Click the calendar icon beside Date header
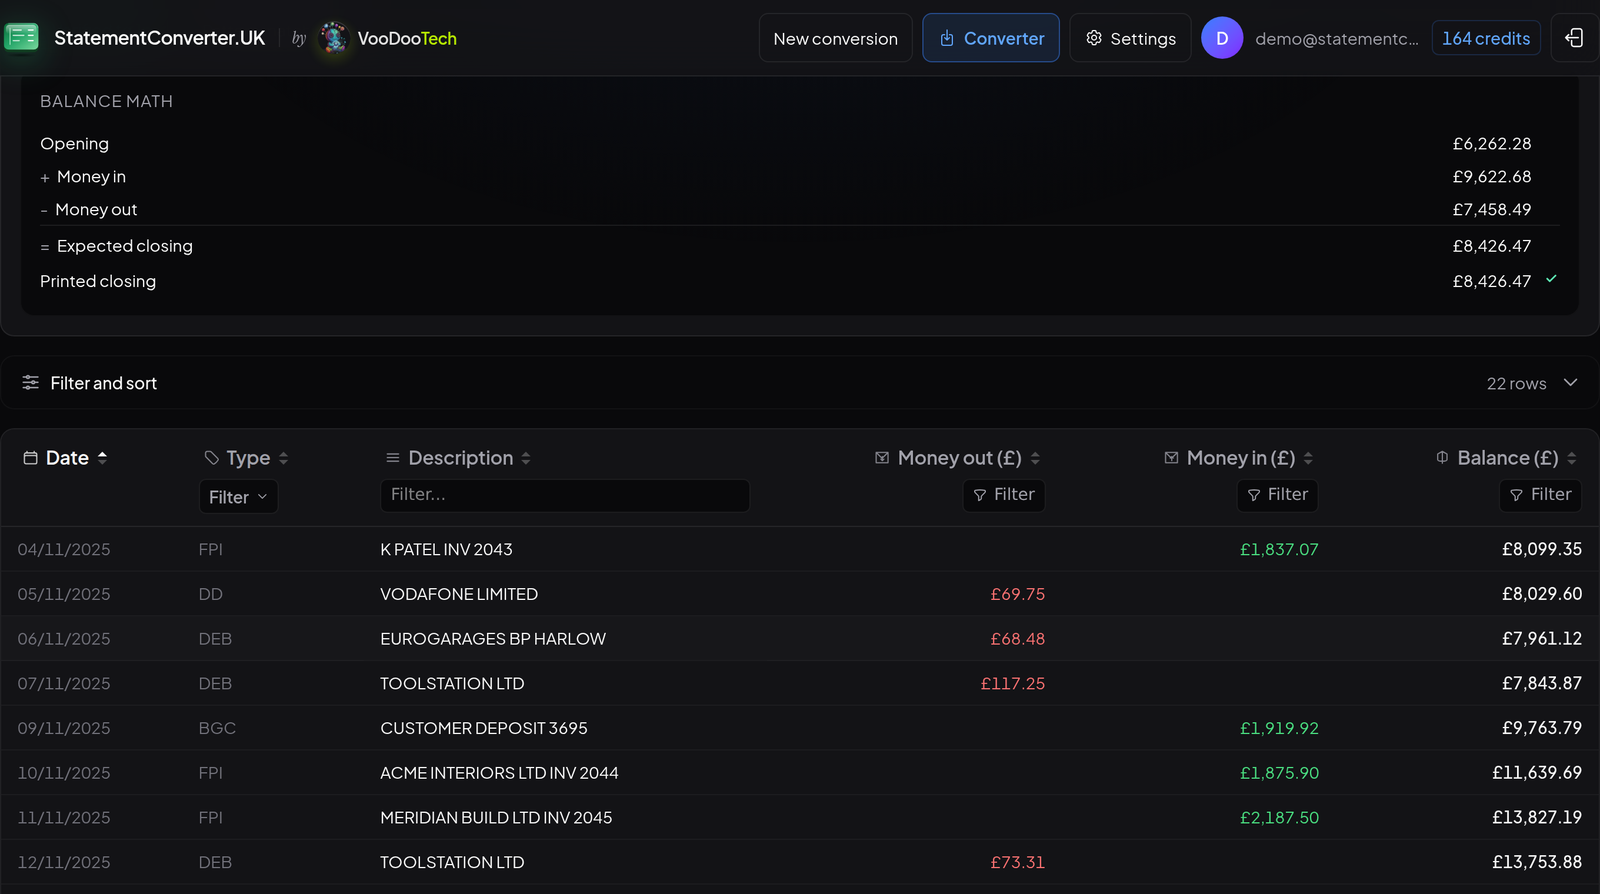 coord(31,458)
